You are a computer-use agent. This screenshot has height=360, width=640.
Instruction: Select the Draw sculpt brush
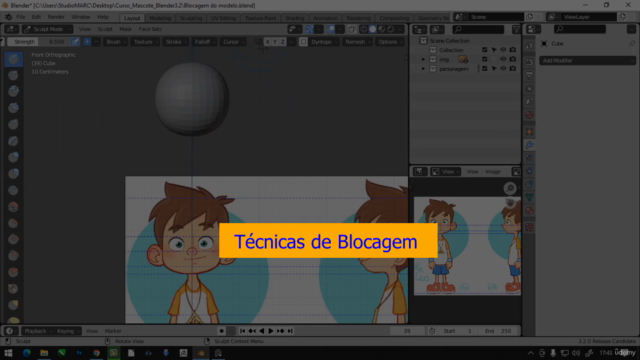pyautogui.click(x=13, y=59)
